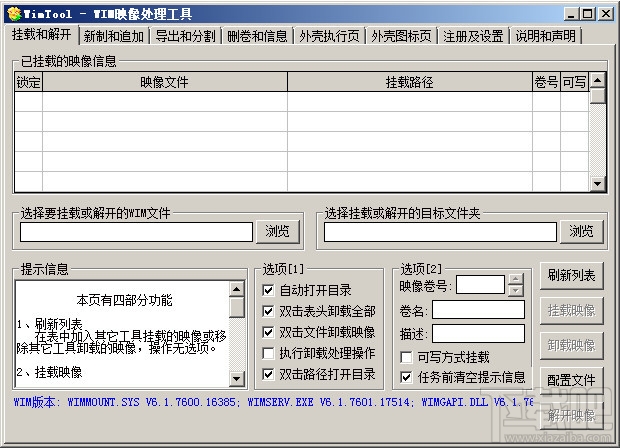Click the 锁定 column header
The image size is (620, 448).
click(x=28, y=82)
